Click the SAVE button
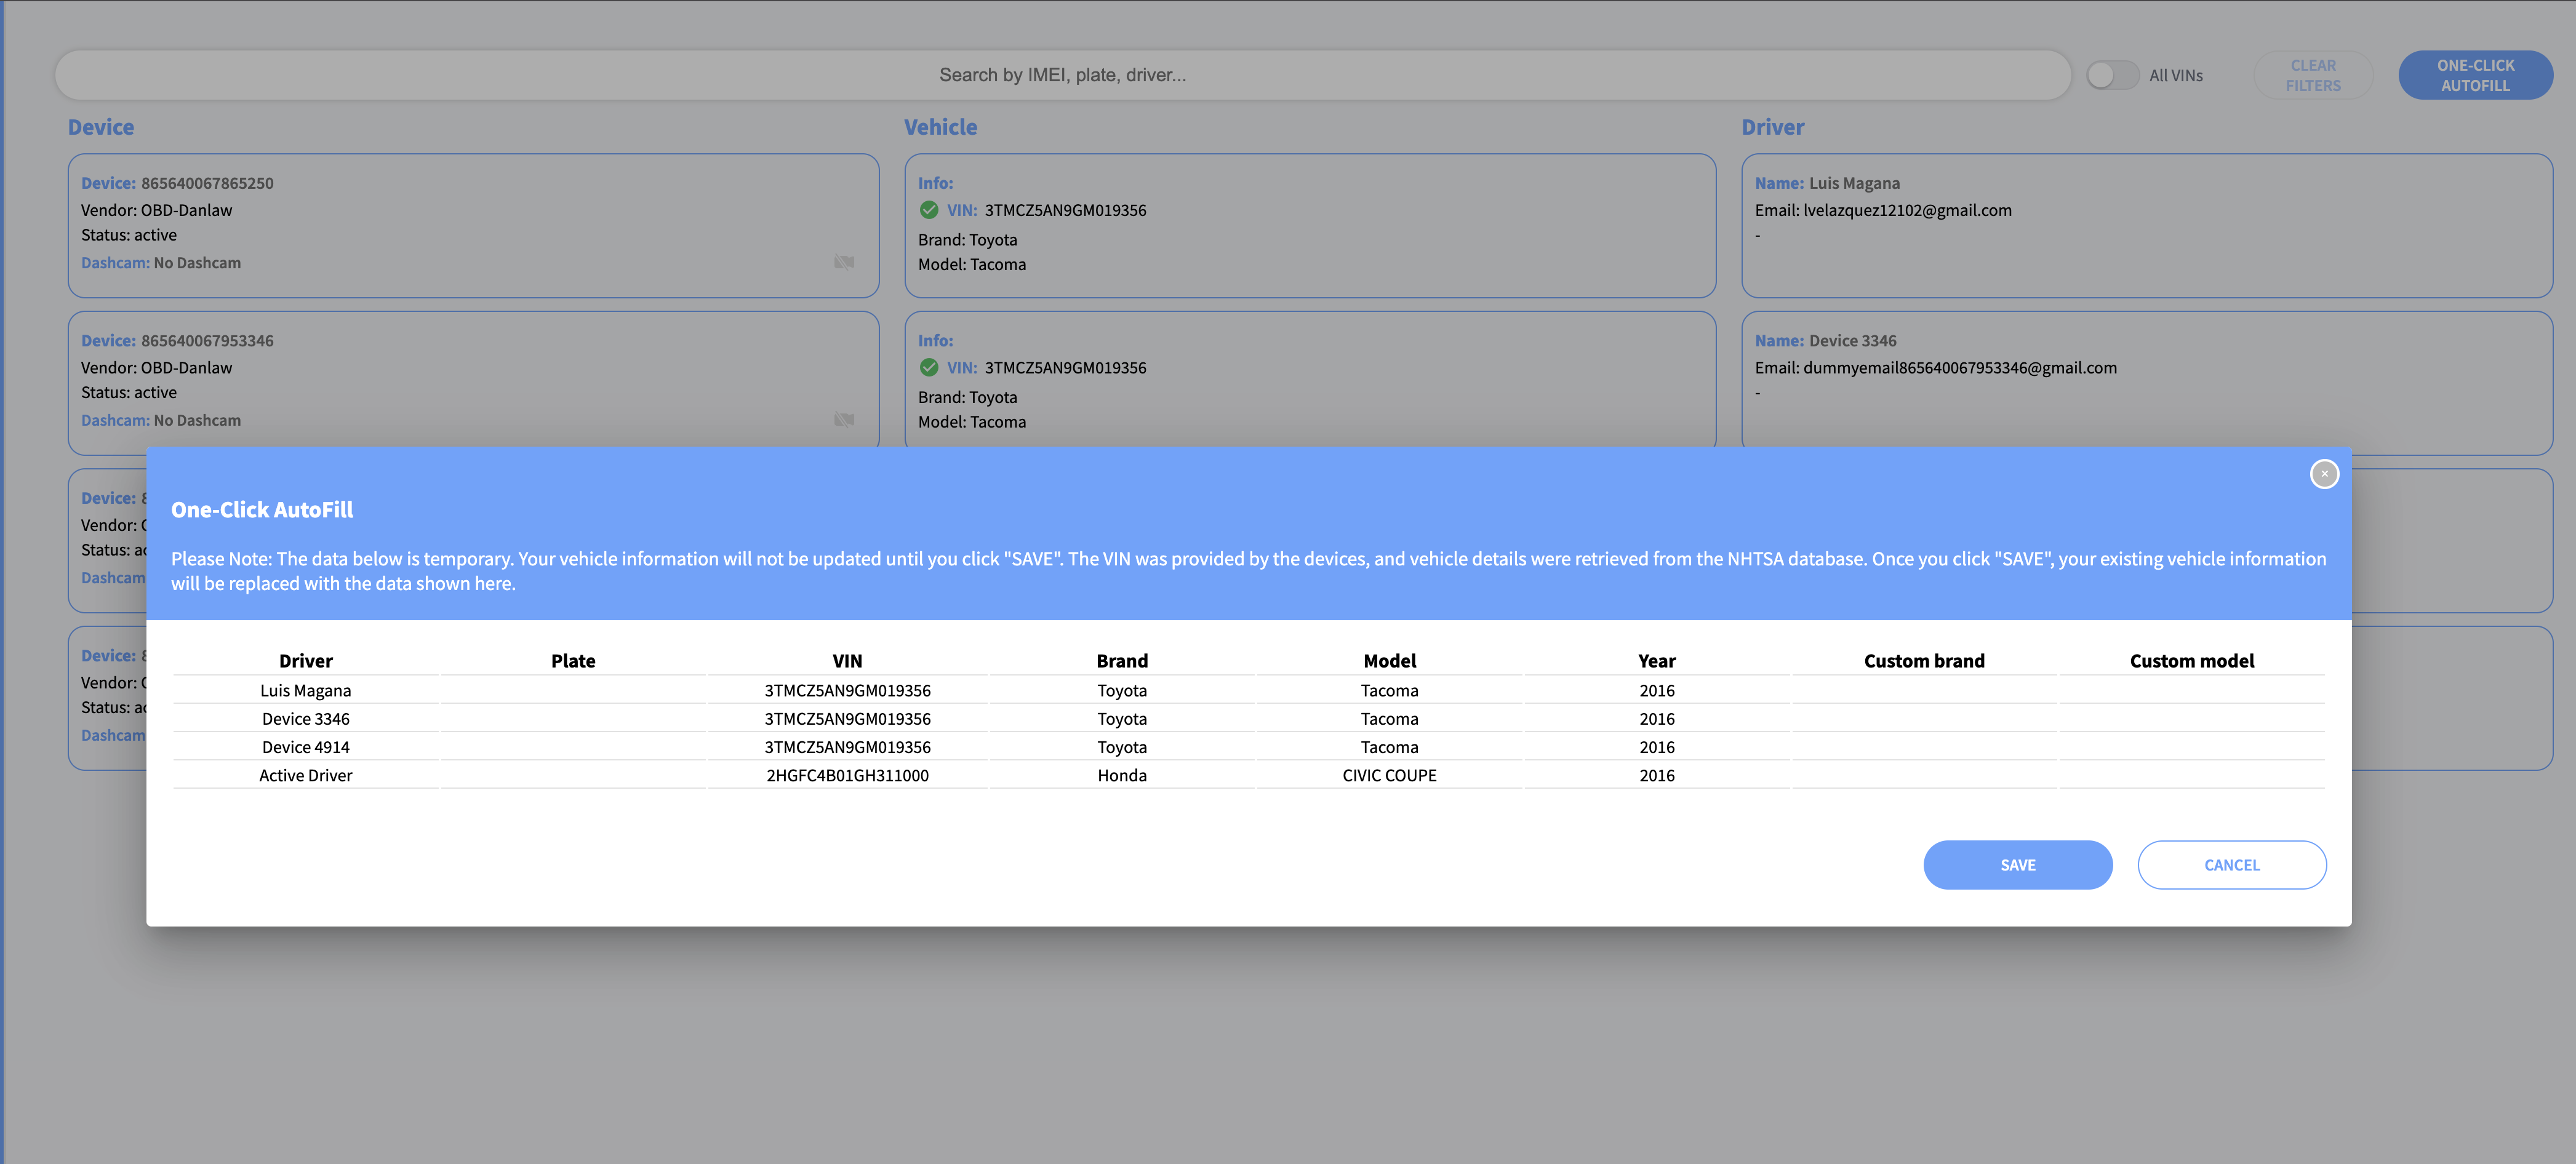Image resolution: width=2576 pixels, height=1164 pixels. (2017, 865)
